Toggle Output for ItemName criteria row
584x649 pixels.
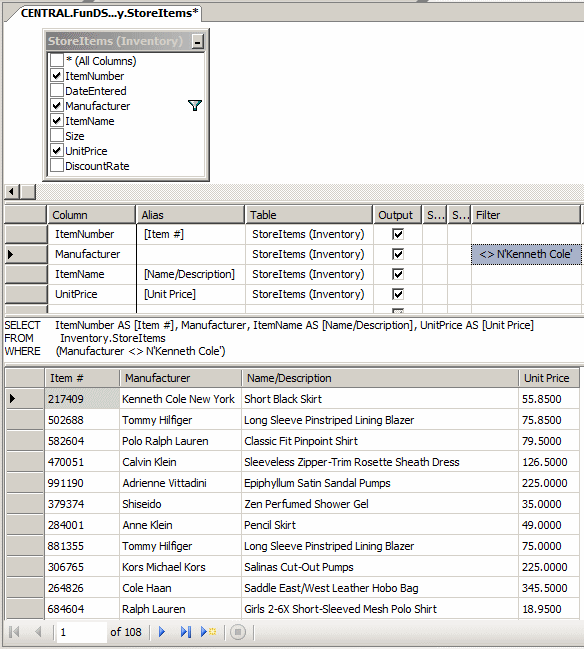coord(398,274)
